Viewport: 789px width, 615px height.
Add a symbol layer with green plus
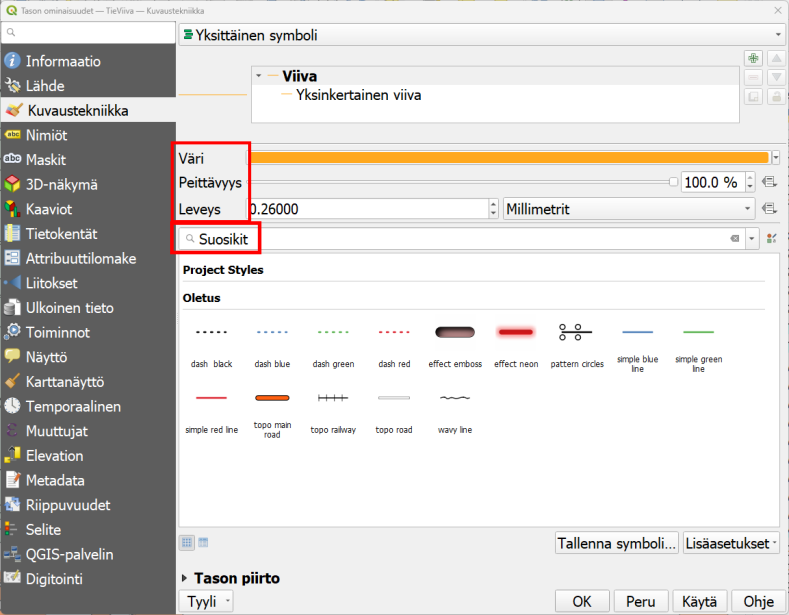click(752, 60)
